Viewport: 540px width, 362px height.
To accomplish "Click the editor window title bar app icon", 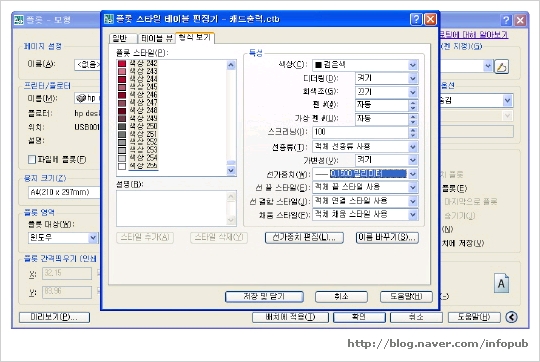I will pos(109,19).
